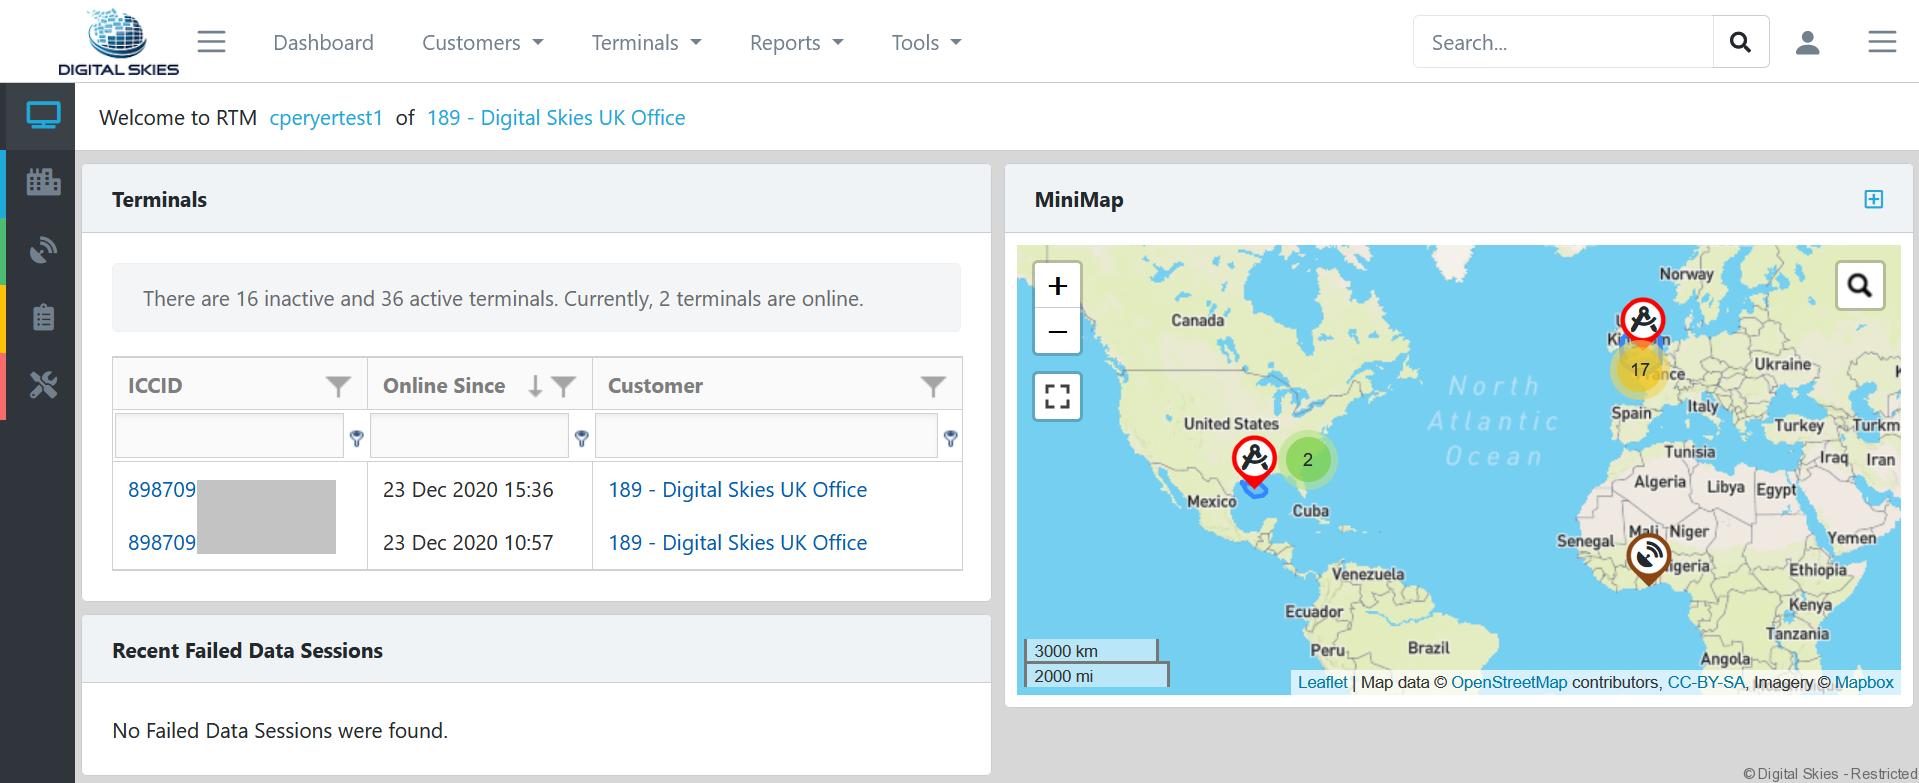The width and height of the screenshot is (1919, 783).
Task: Click the monitor icon in left sidebar
Action: (x=43, y=116)
